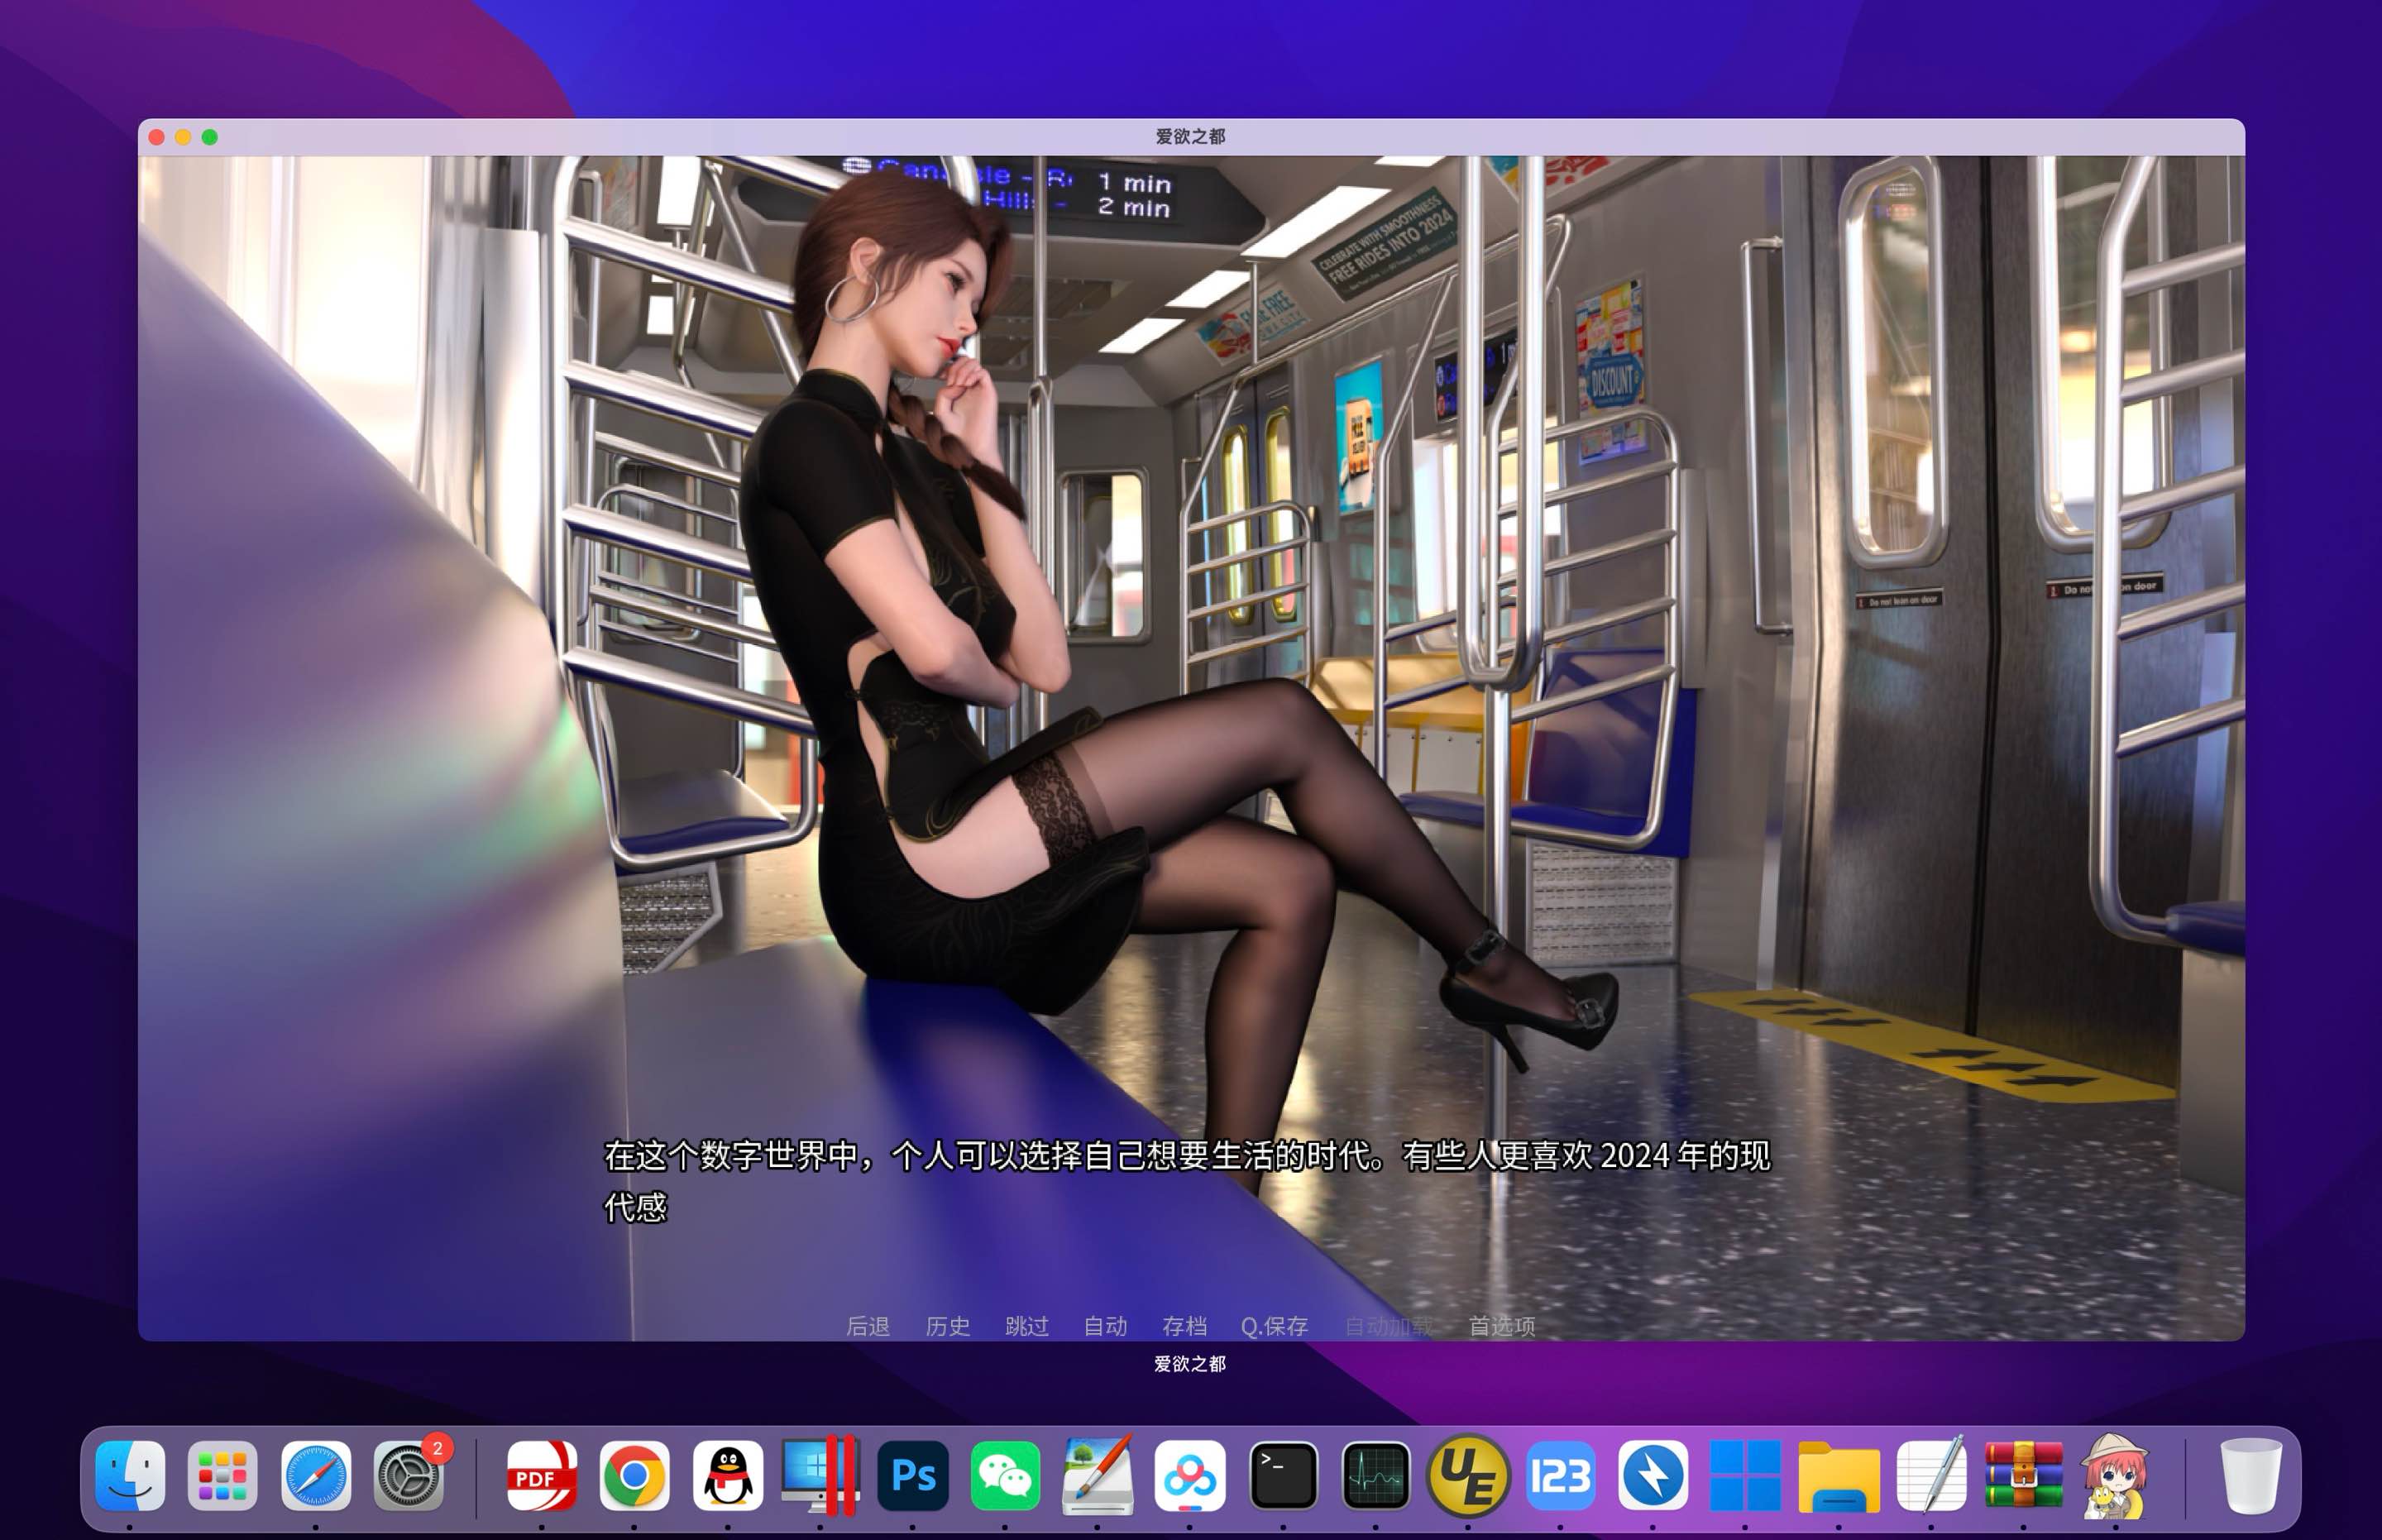Minimize the game window with yellow button
This screenshot has height=1540, width=2382.
click(x=183, y=137)
